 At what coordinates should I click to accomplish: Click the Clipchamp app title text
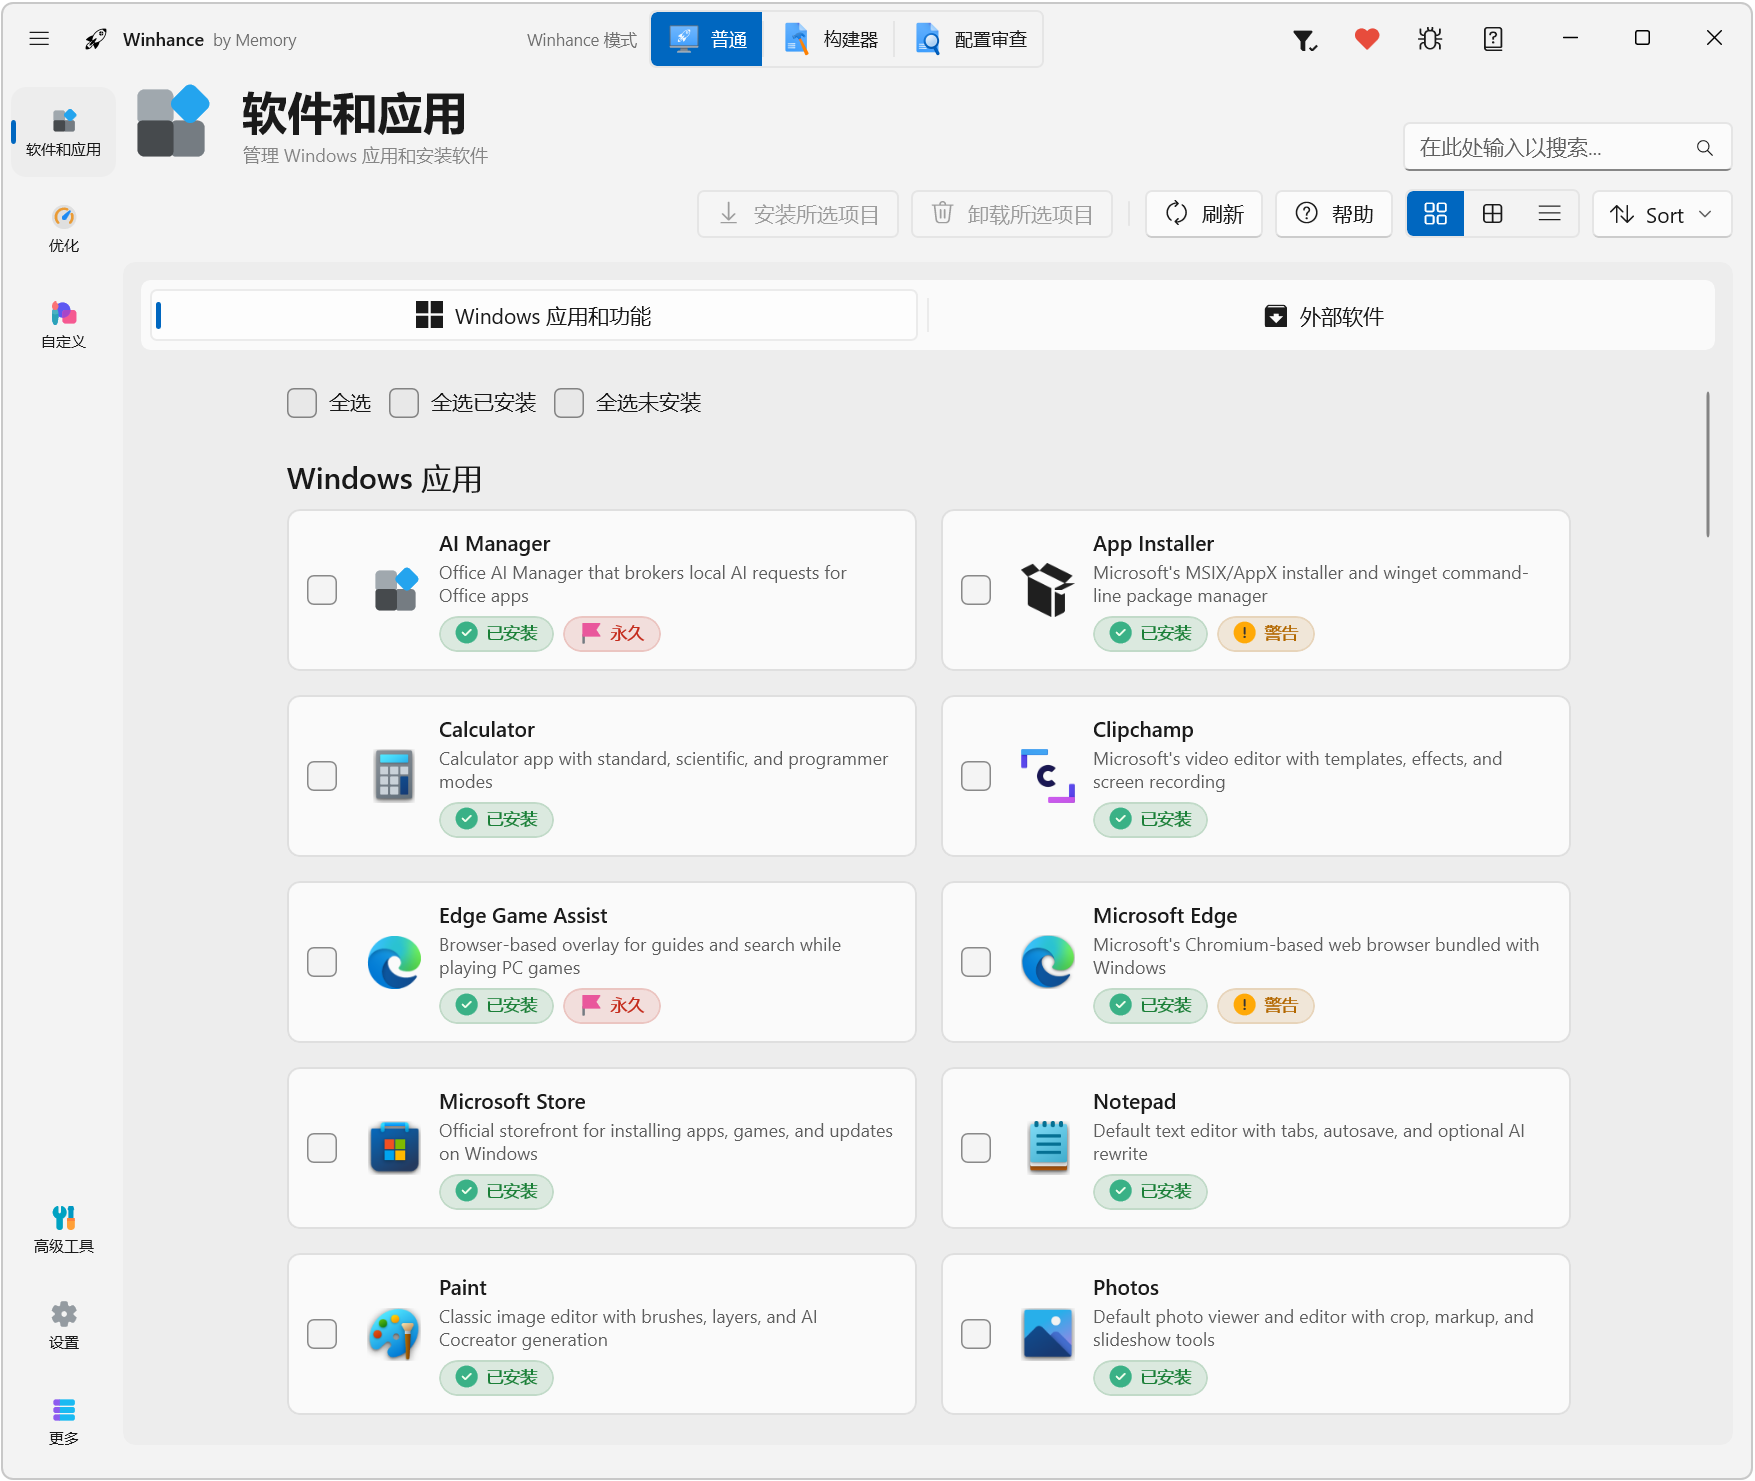coord(1143,730)
